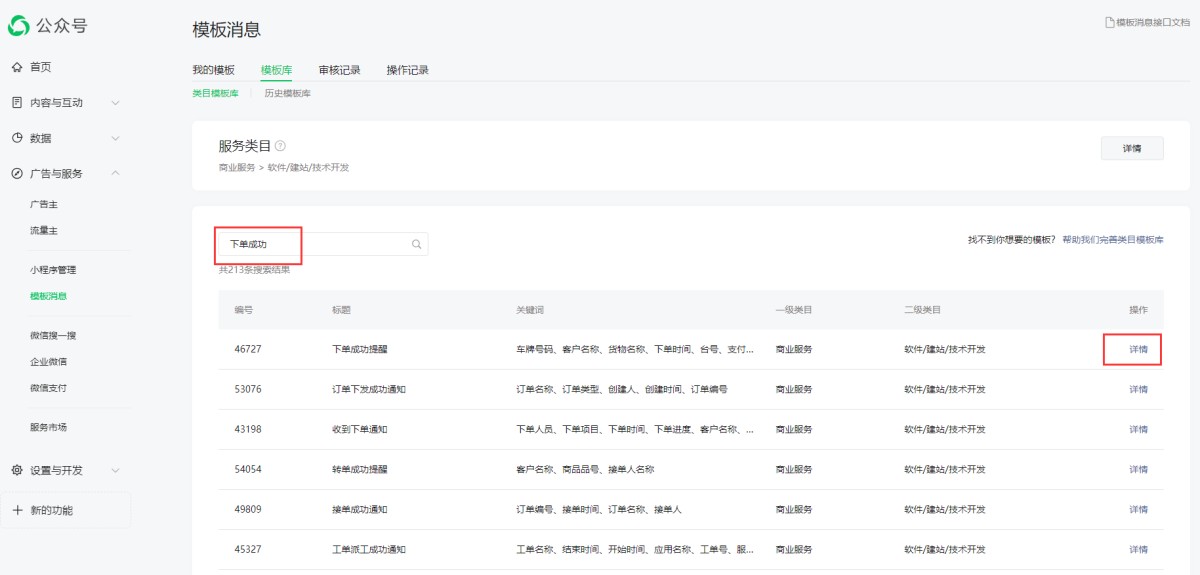The width and height of the screenshot is (1200, 575).
Task: Click the 数据 chart icon in sidebar
Action: pyautogui.click(x=17, y=138)
